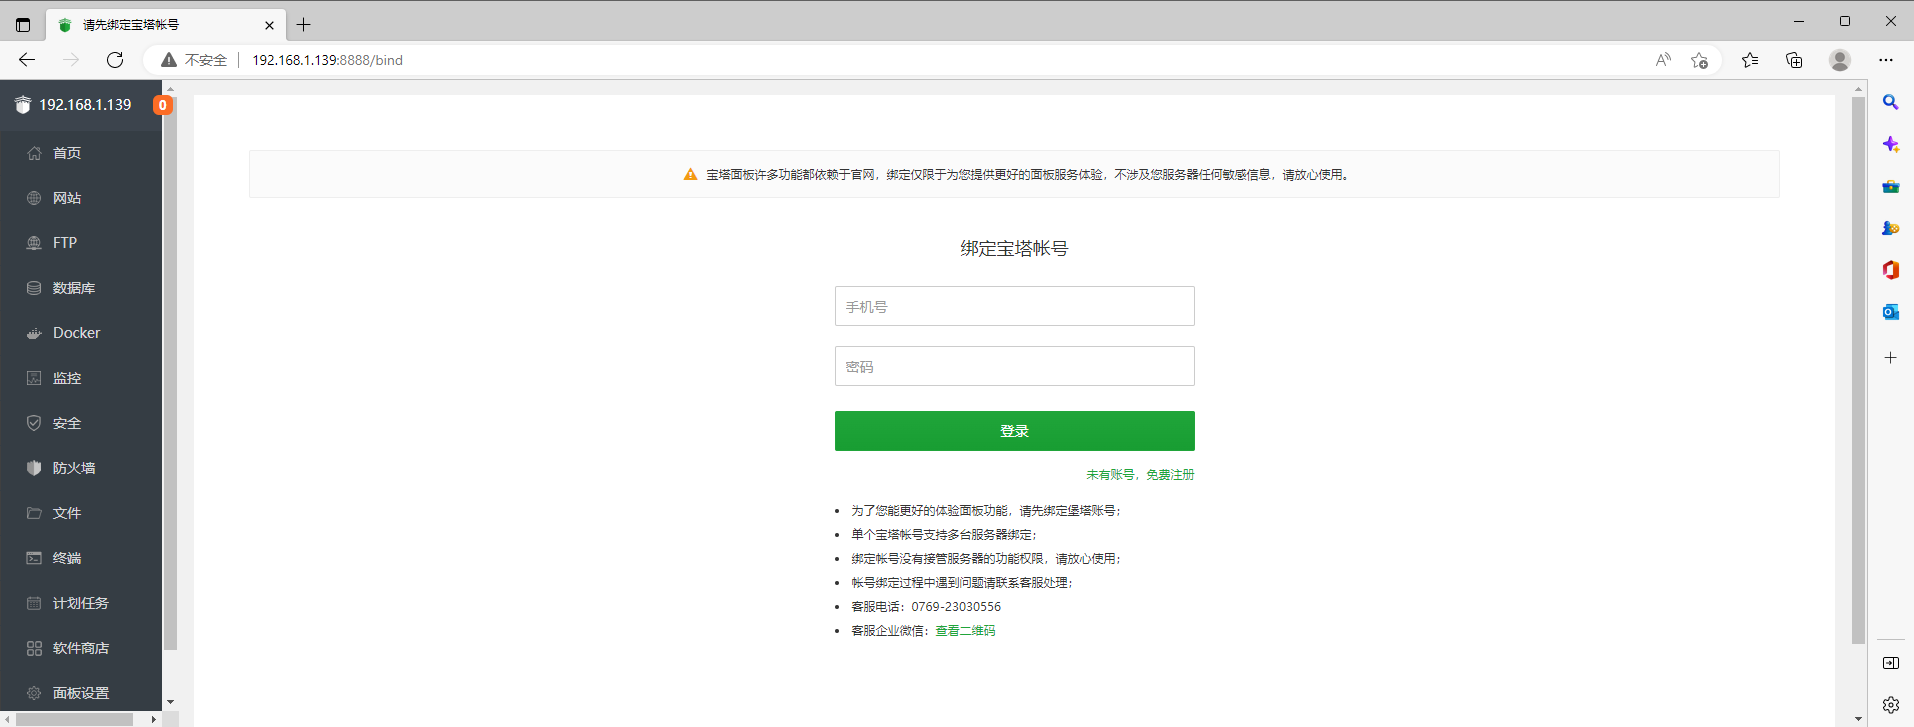Open the browser settings and more menu
This screenshot has height=727, width=1914.
coord(1886,60)
